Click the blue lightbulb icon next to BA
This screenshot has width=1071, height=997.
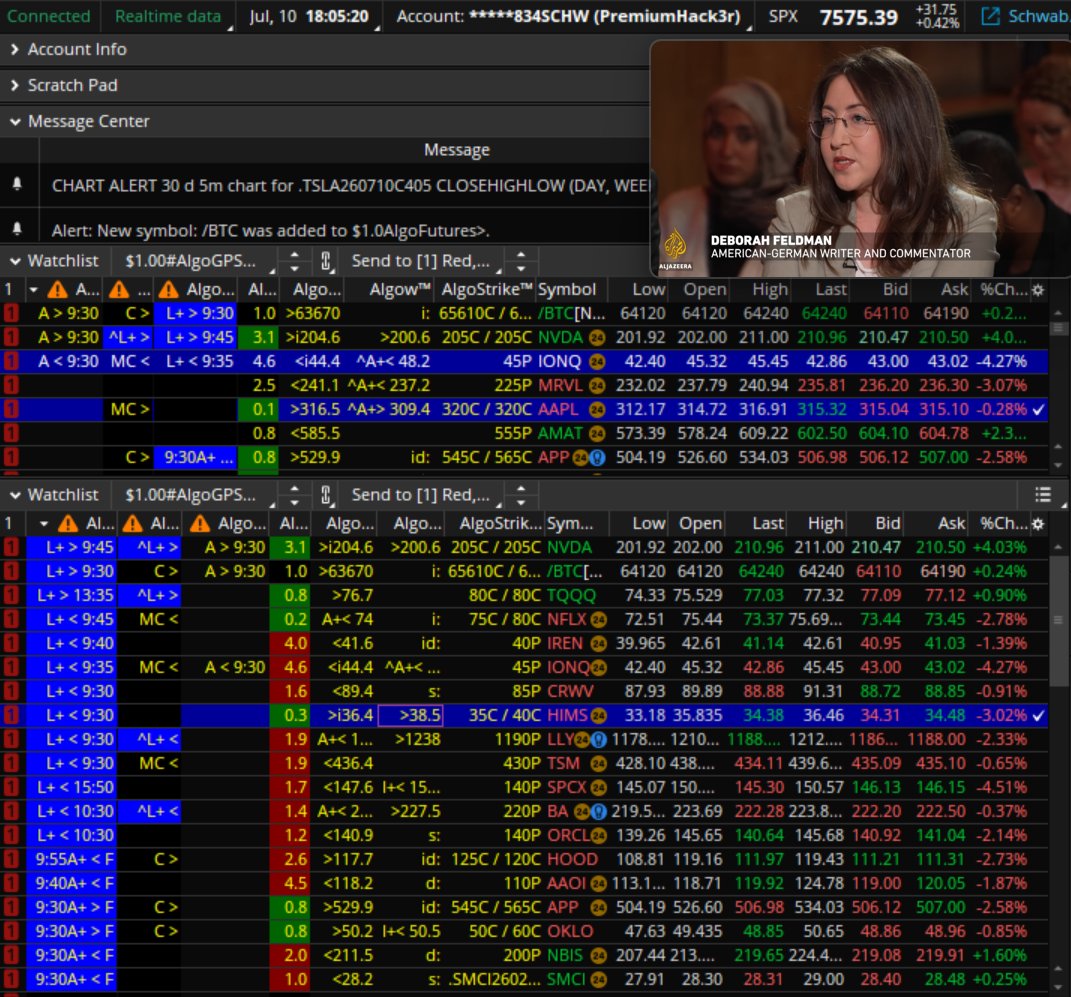[598, 811]
